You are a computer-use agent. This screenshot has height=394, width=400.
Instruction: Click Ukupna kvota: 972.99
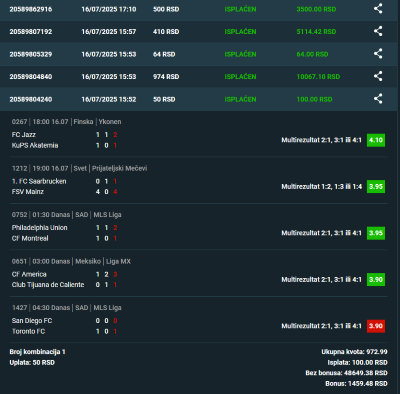point(354,352)
